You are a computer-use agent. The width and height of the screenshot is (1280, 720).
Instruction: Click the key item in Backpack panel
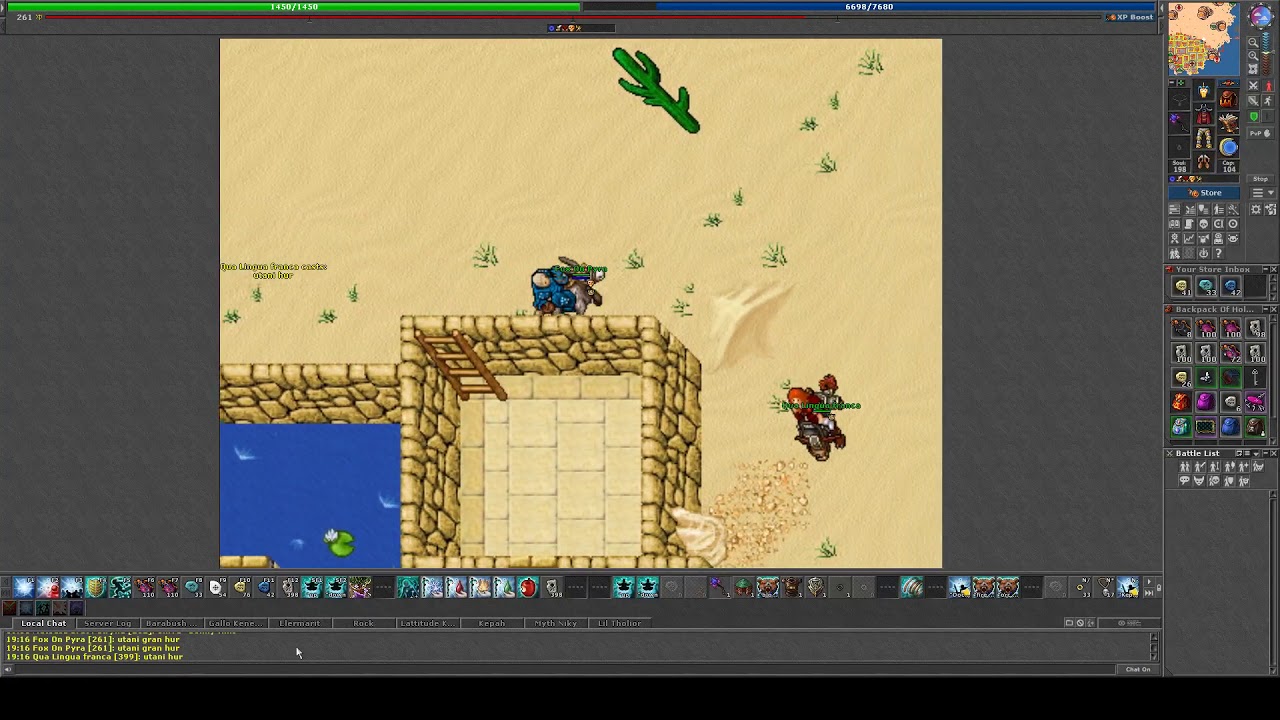(x=1254, y=378)
